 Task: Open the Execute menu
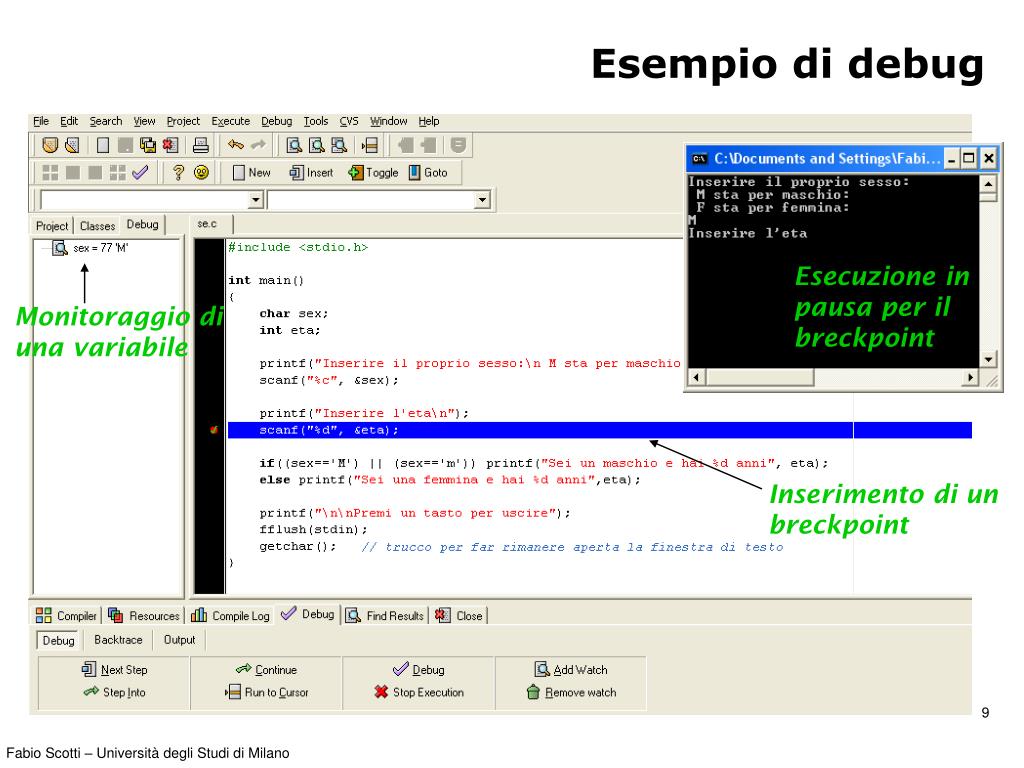tap(231, 121)
